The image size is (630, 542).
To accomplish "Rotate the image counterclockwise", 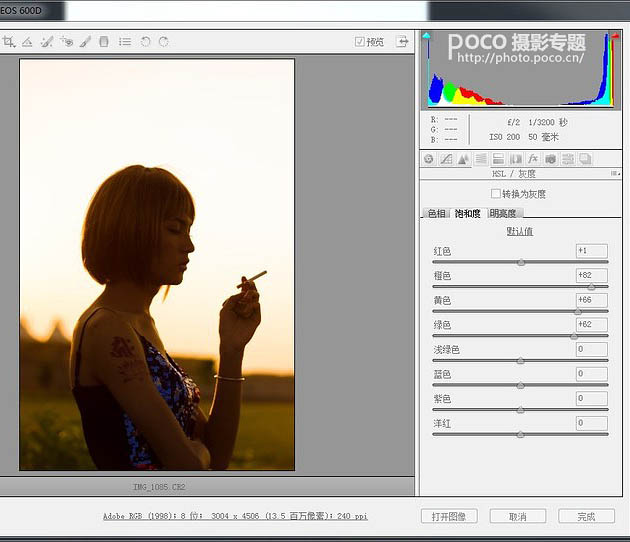I will (145, 42).
